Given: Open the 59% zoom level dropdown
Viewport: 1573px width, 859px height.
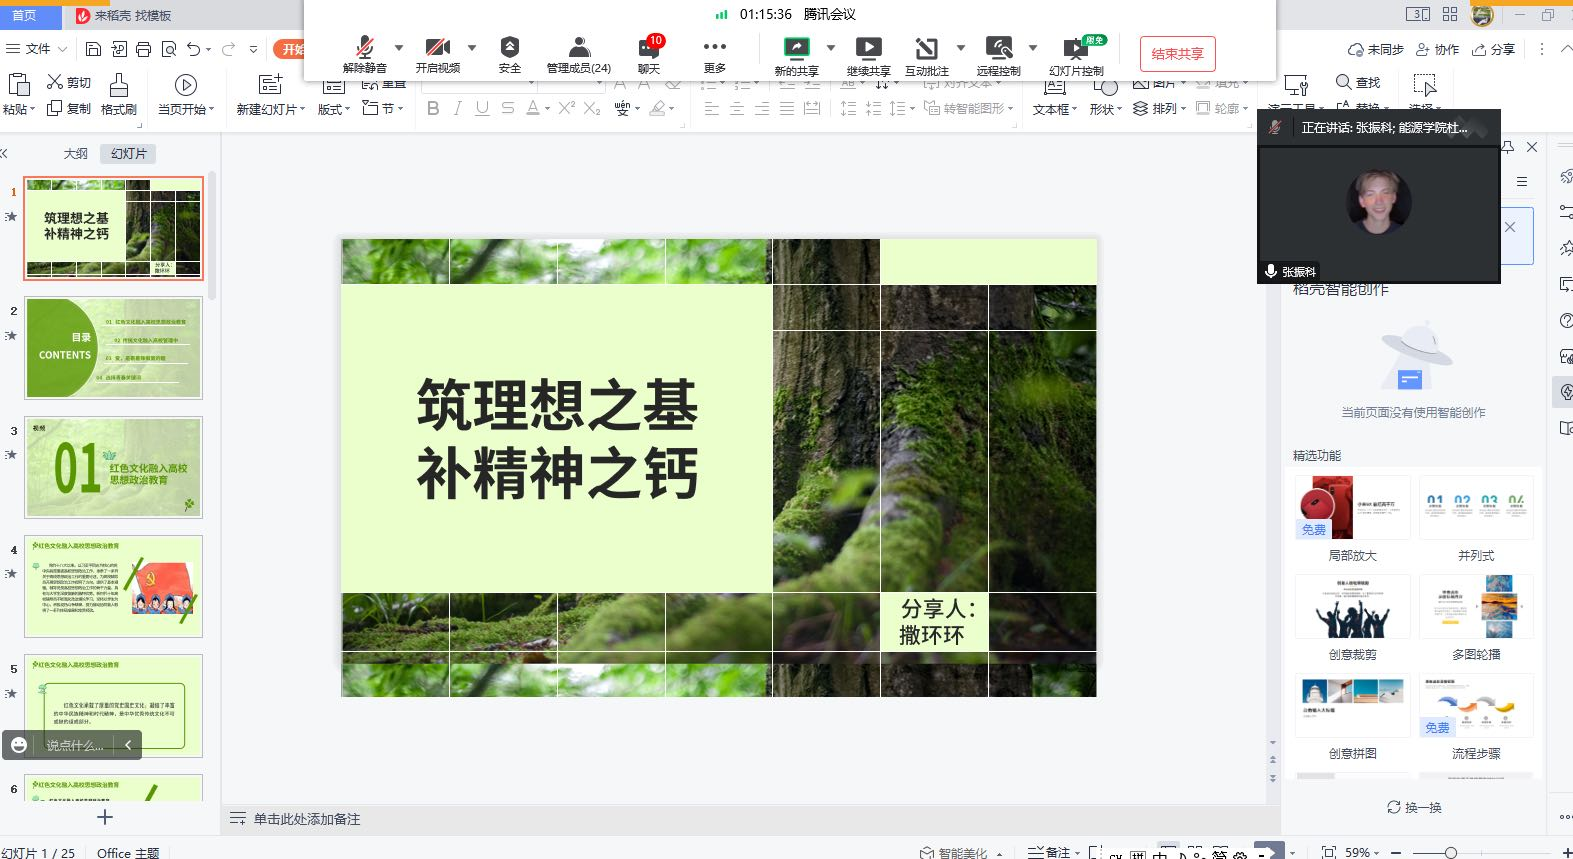Looking at the screenshot, I should [x=1363, y=852].
